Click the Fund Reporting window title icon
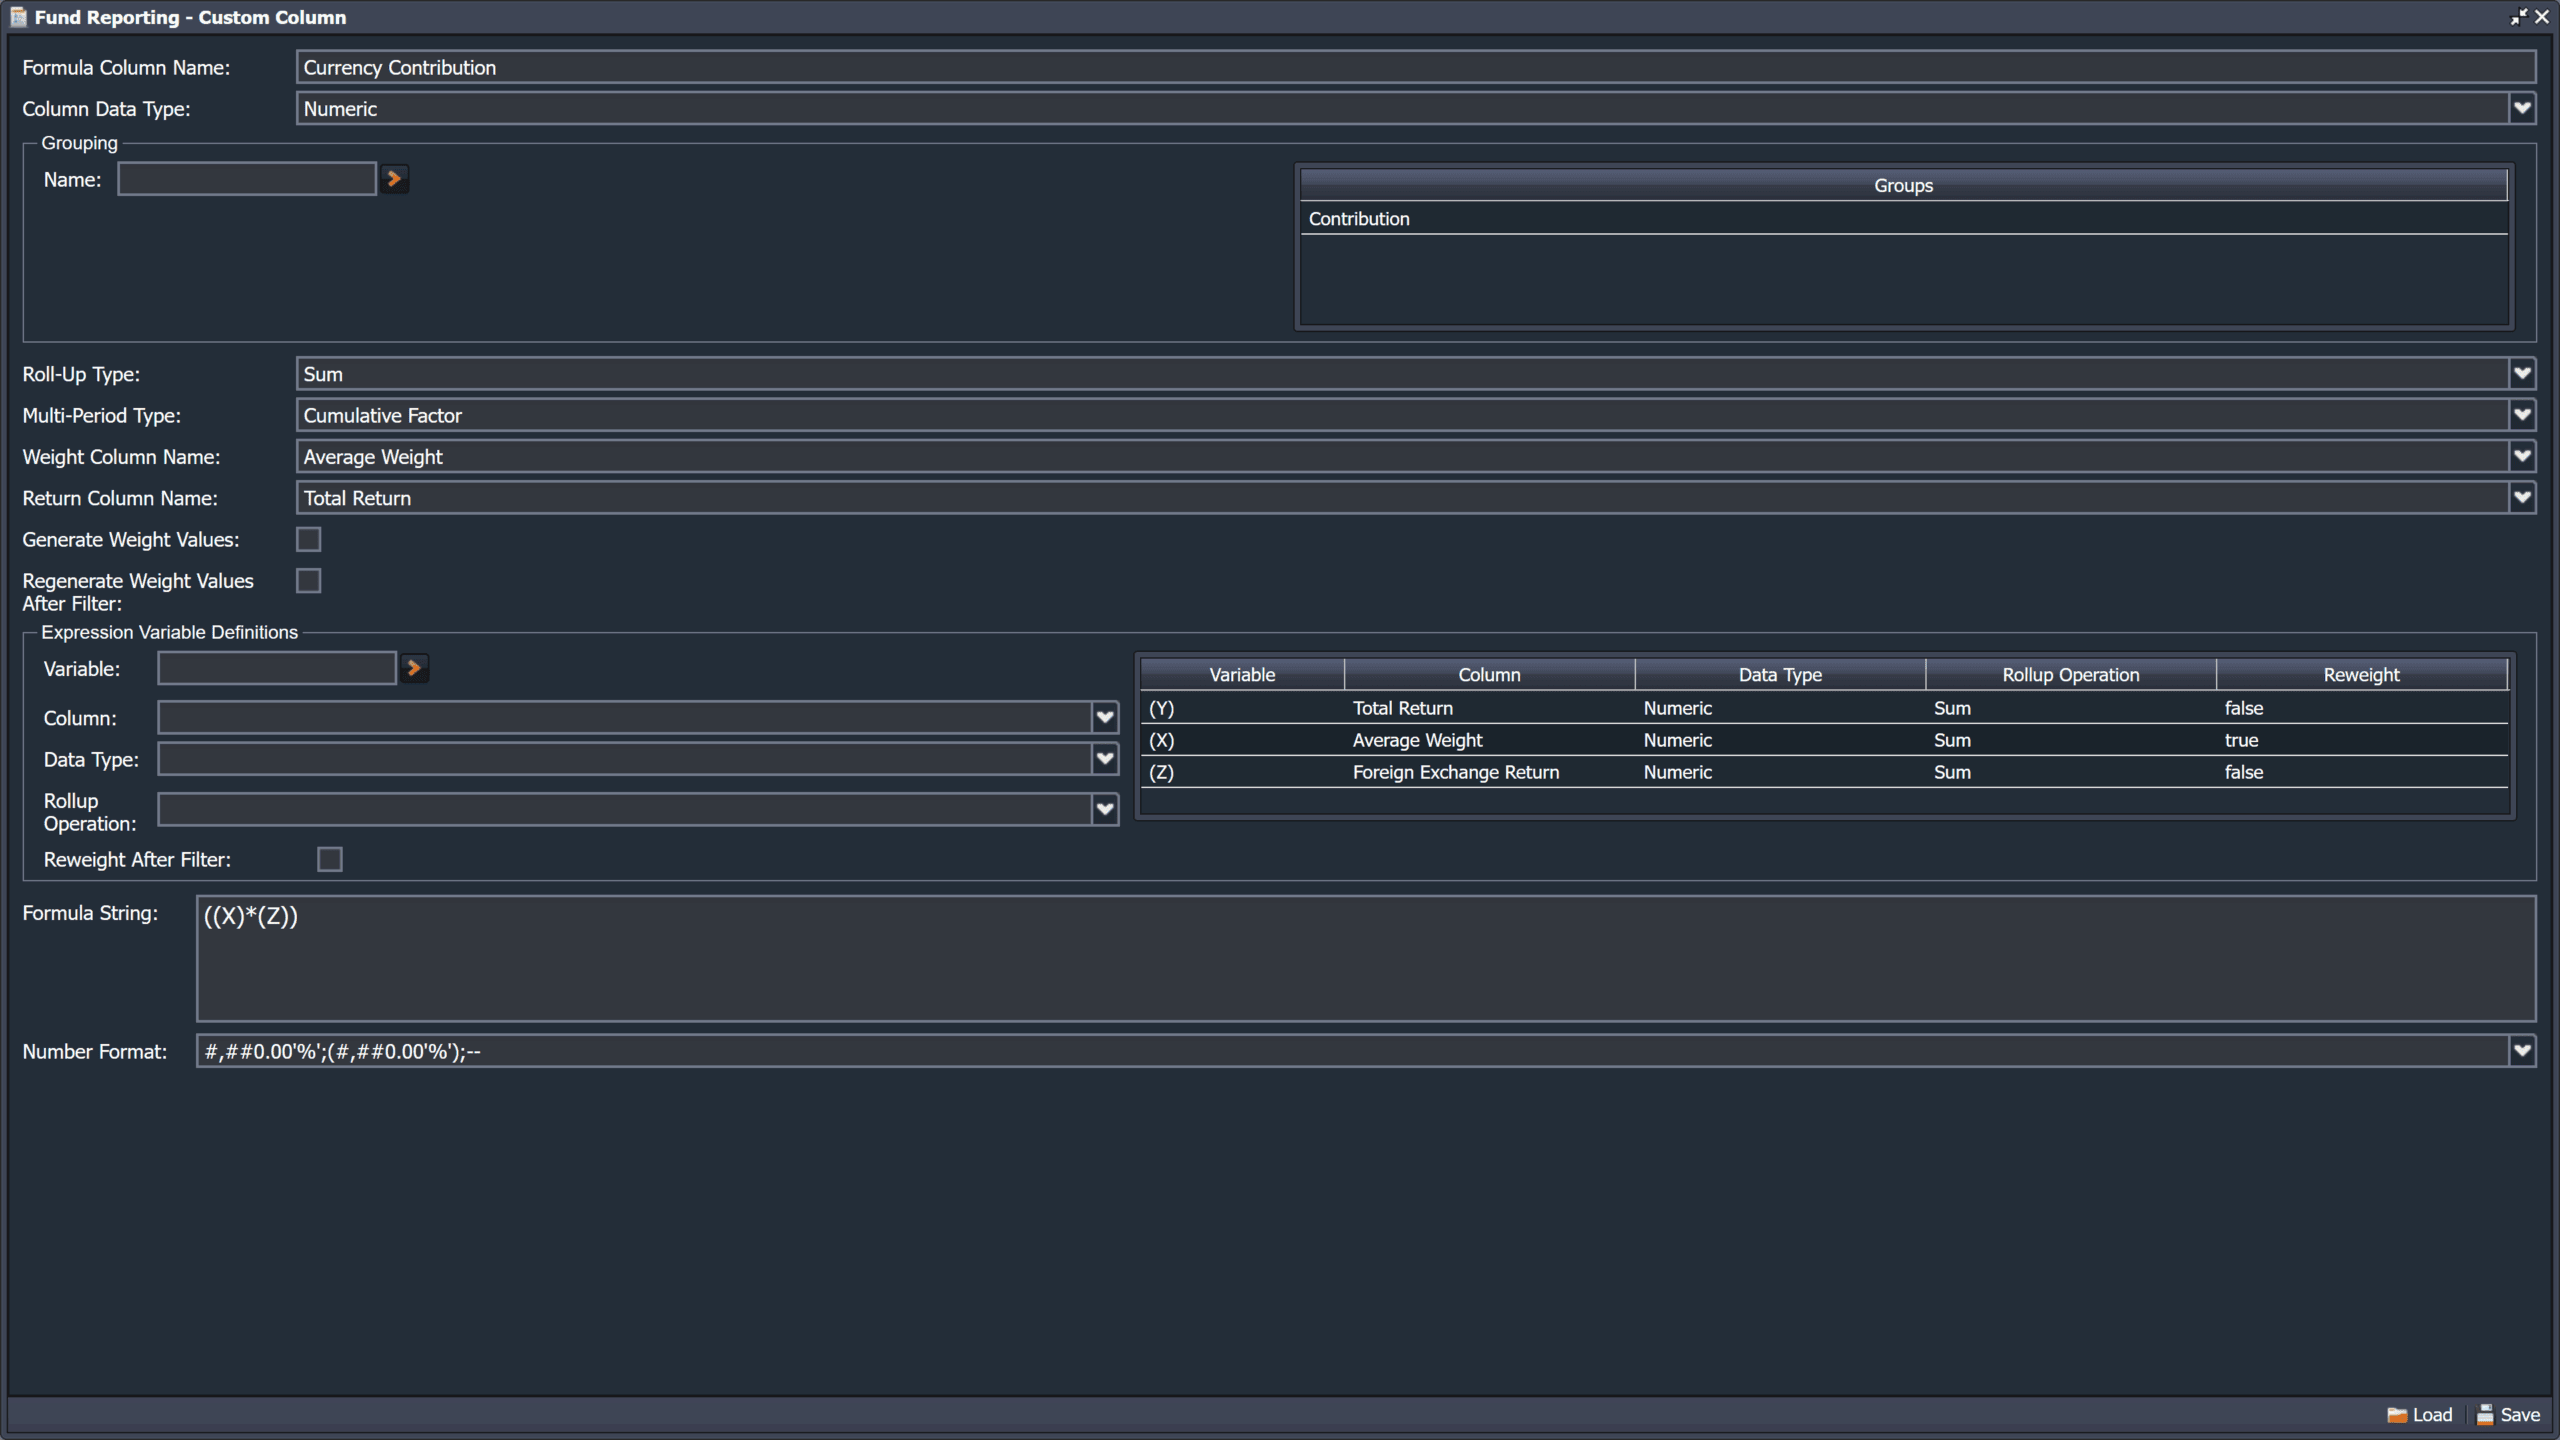Viewport: 2560px width, 1440px height. click(x=18, y=17)
